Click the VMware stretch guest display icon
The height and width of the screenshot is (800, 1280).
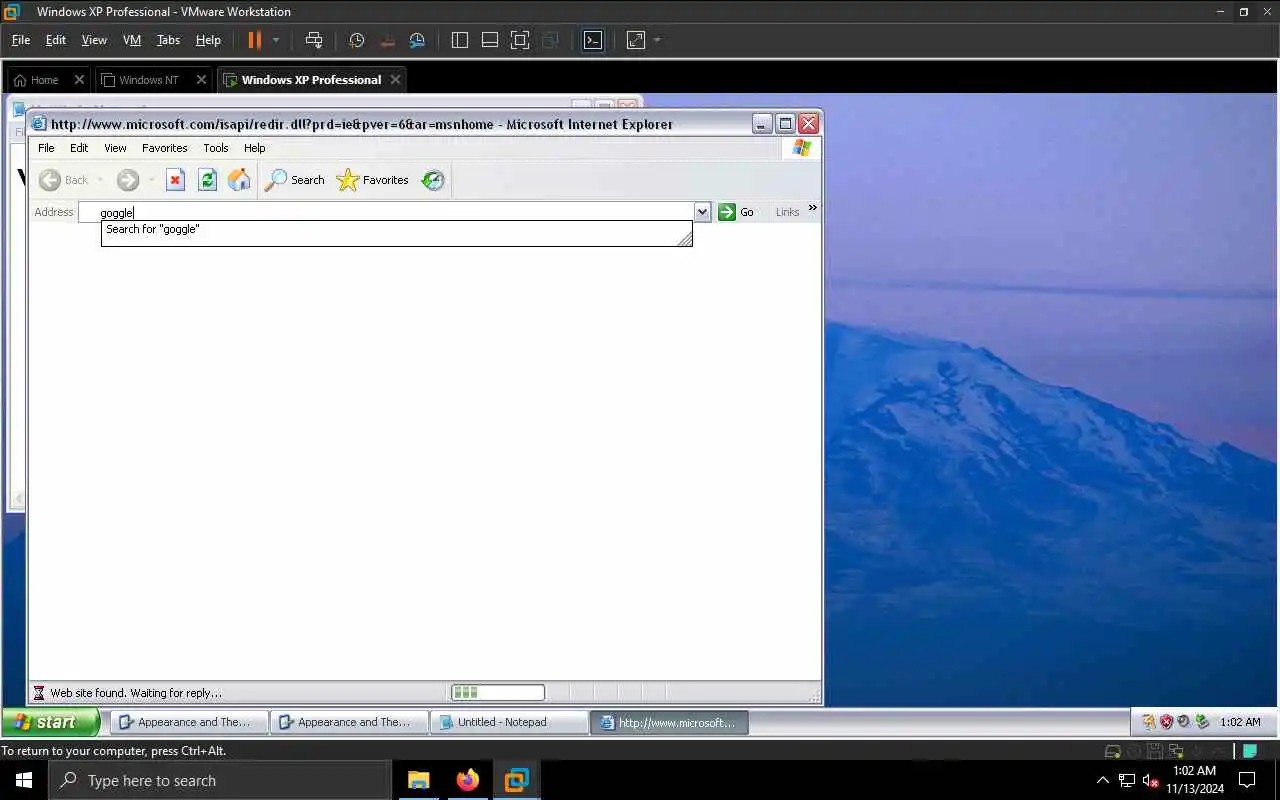coord(636,40)
